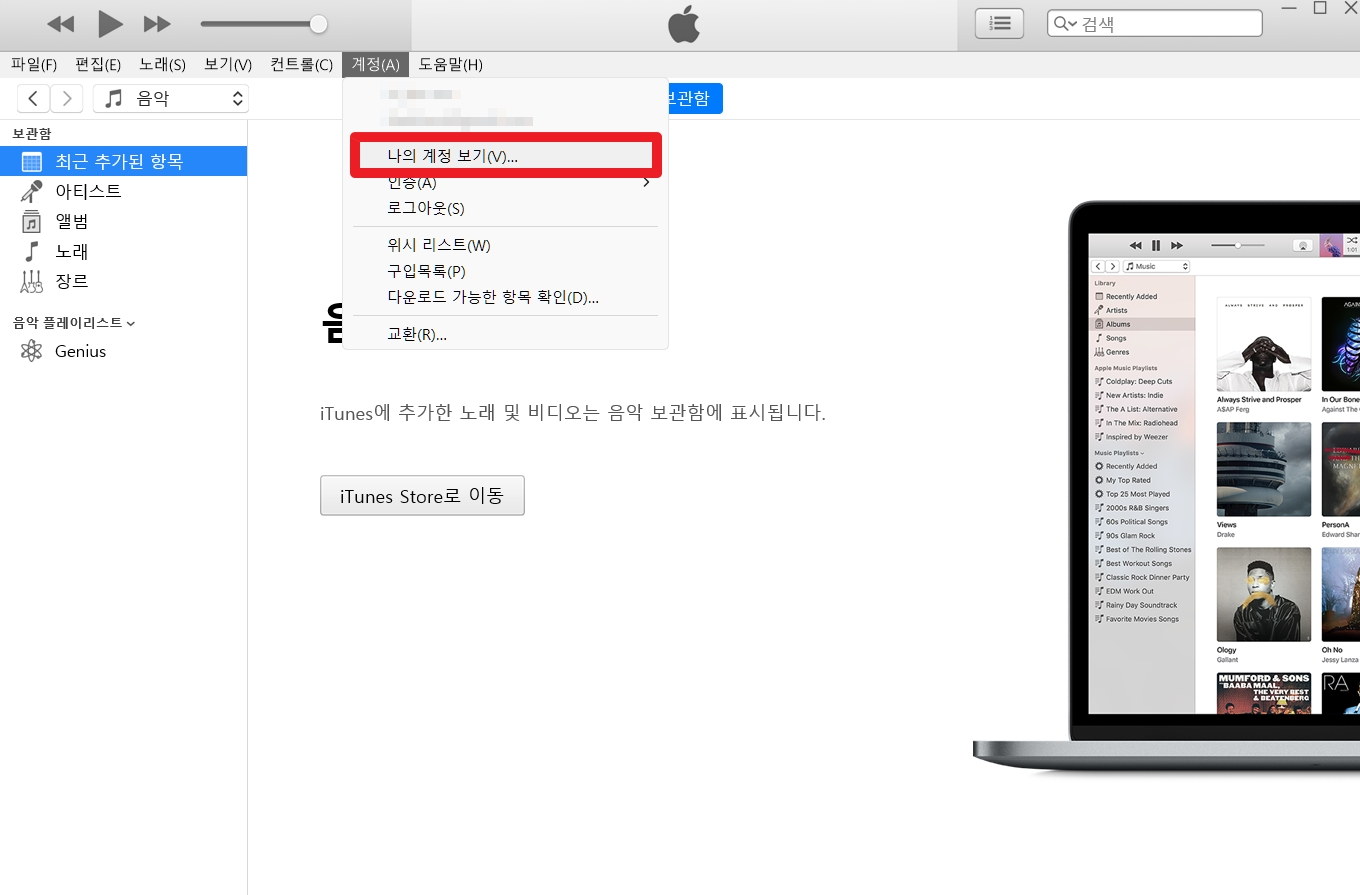This screenshot has height=895, width=1360.
Task: Select 교환(R)... menu entry
Action: pyautogui.click(x=506, y=334)
